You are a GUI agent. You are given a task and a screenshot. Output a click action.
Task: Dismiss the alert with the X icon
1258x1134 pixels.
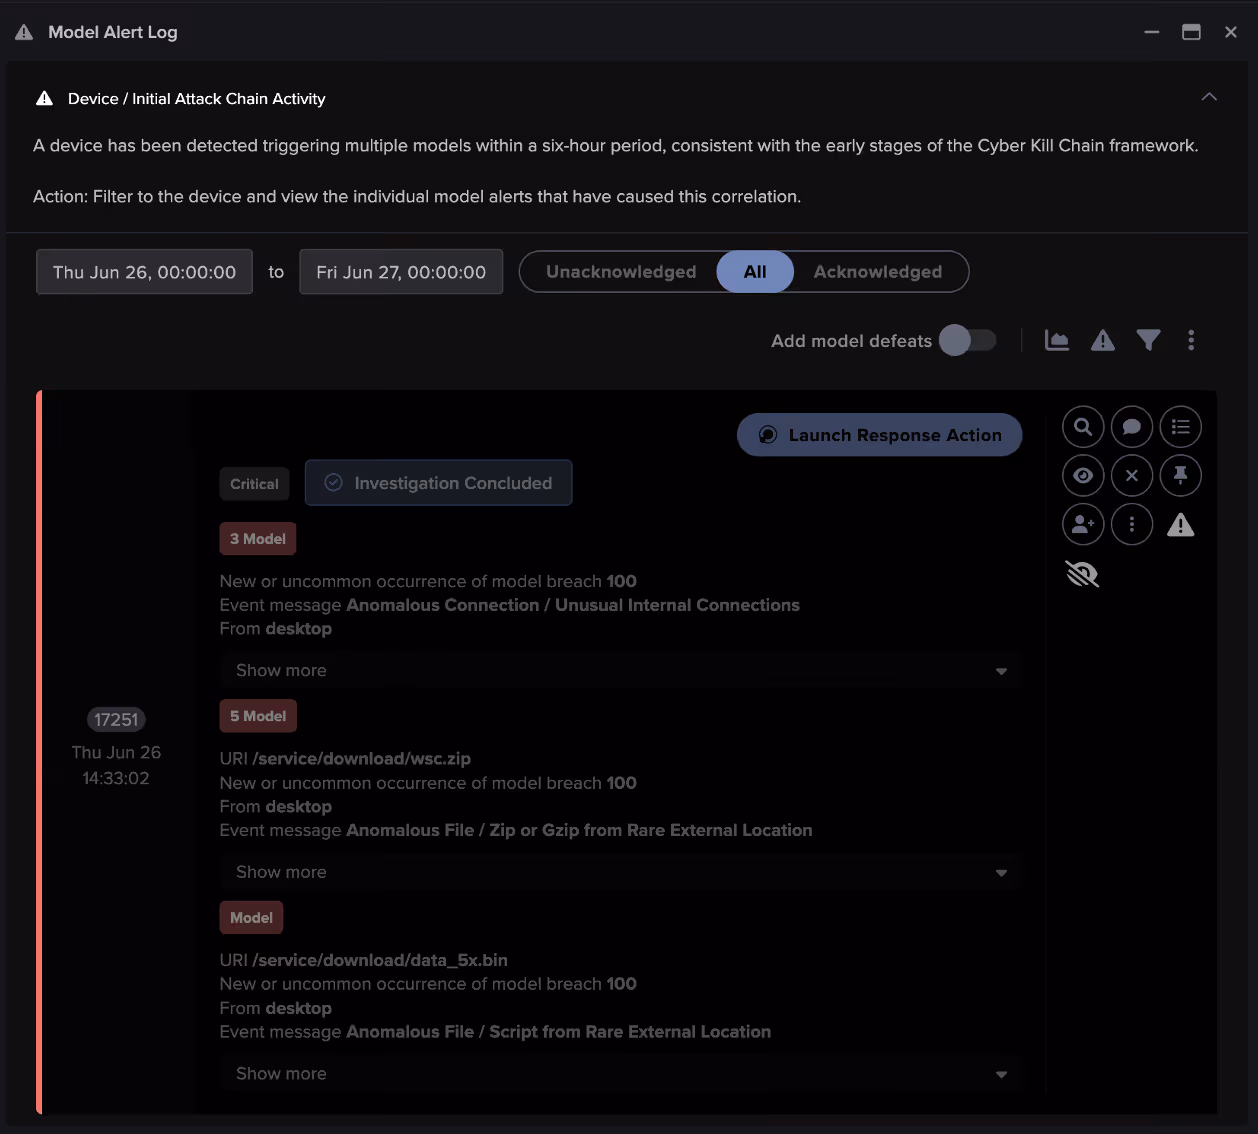1132,475
